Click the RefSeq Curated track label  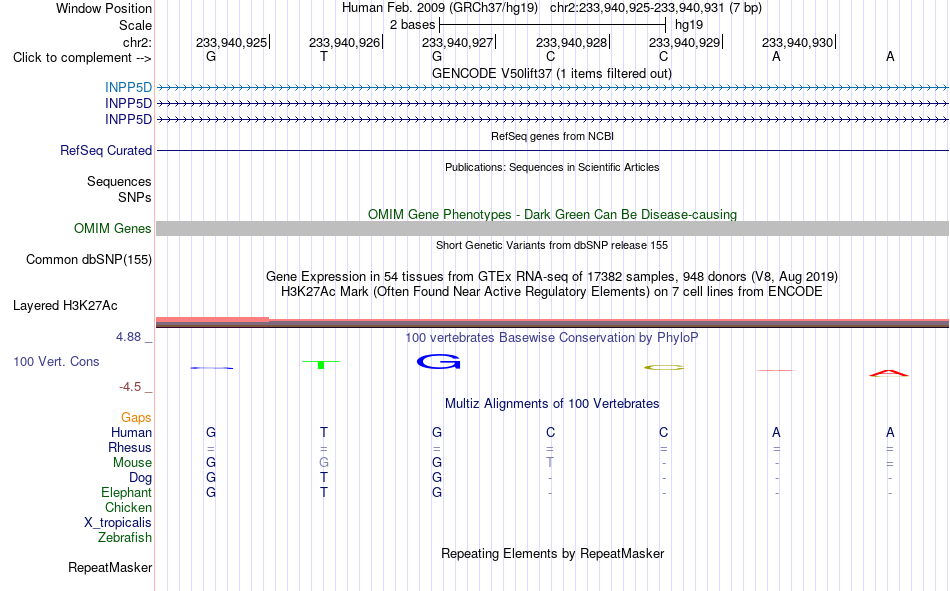(105, 150)
